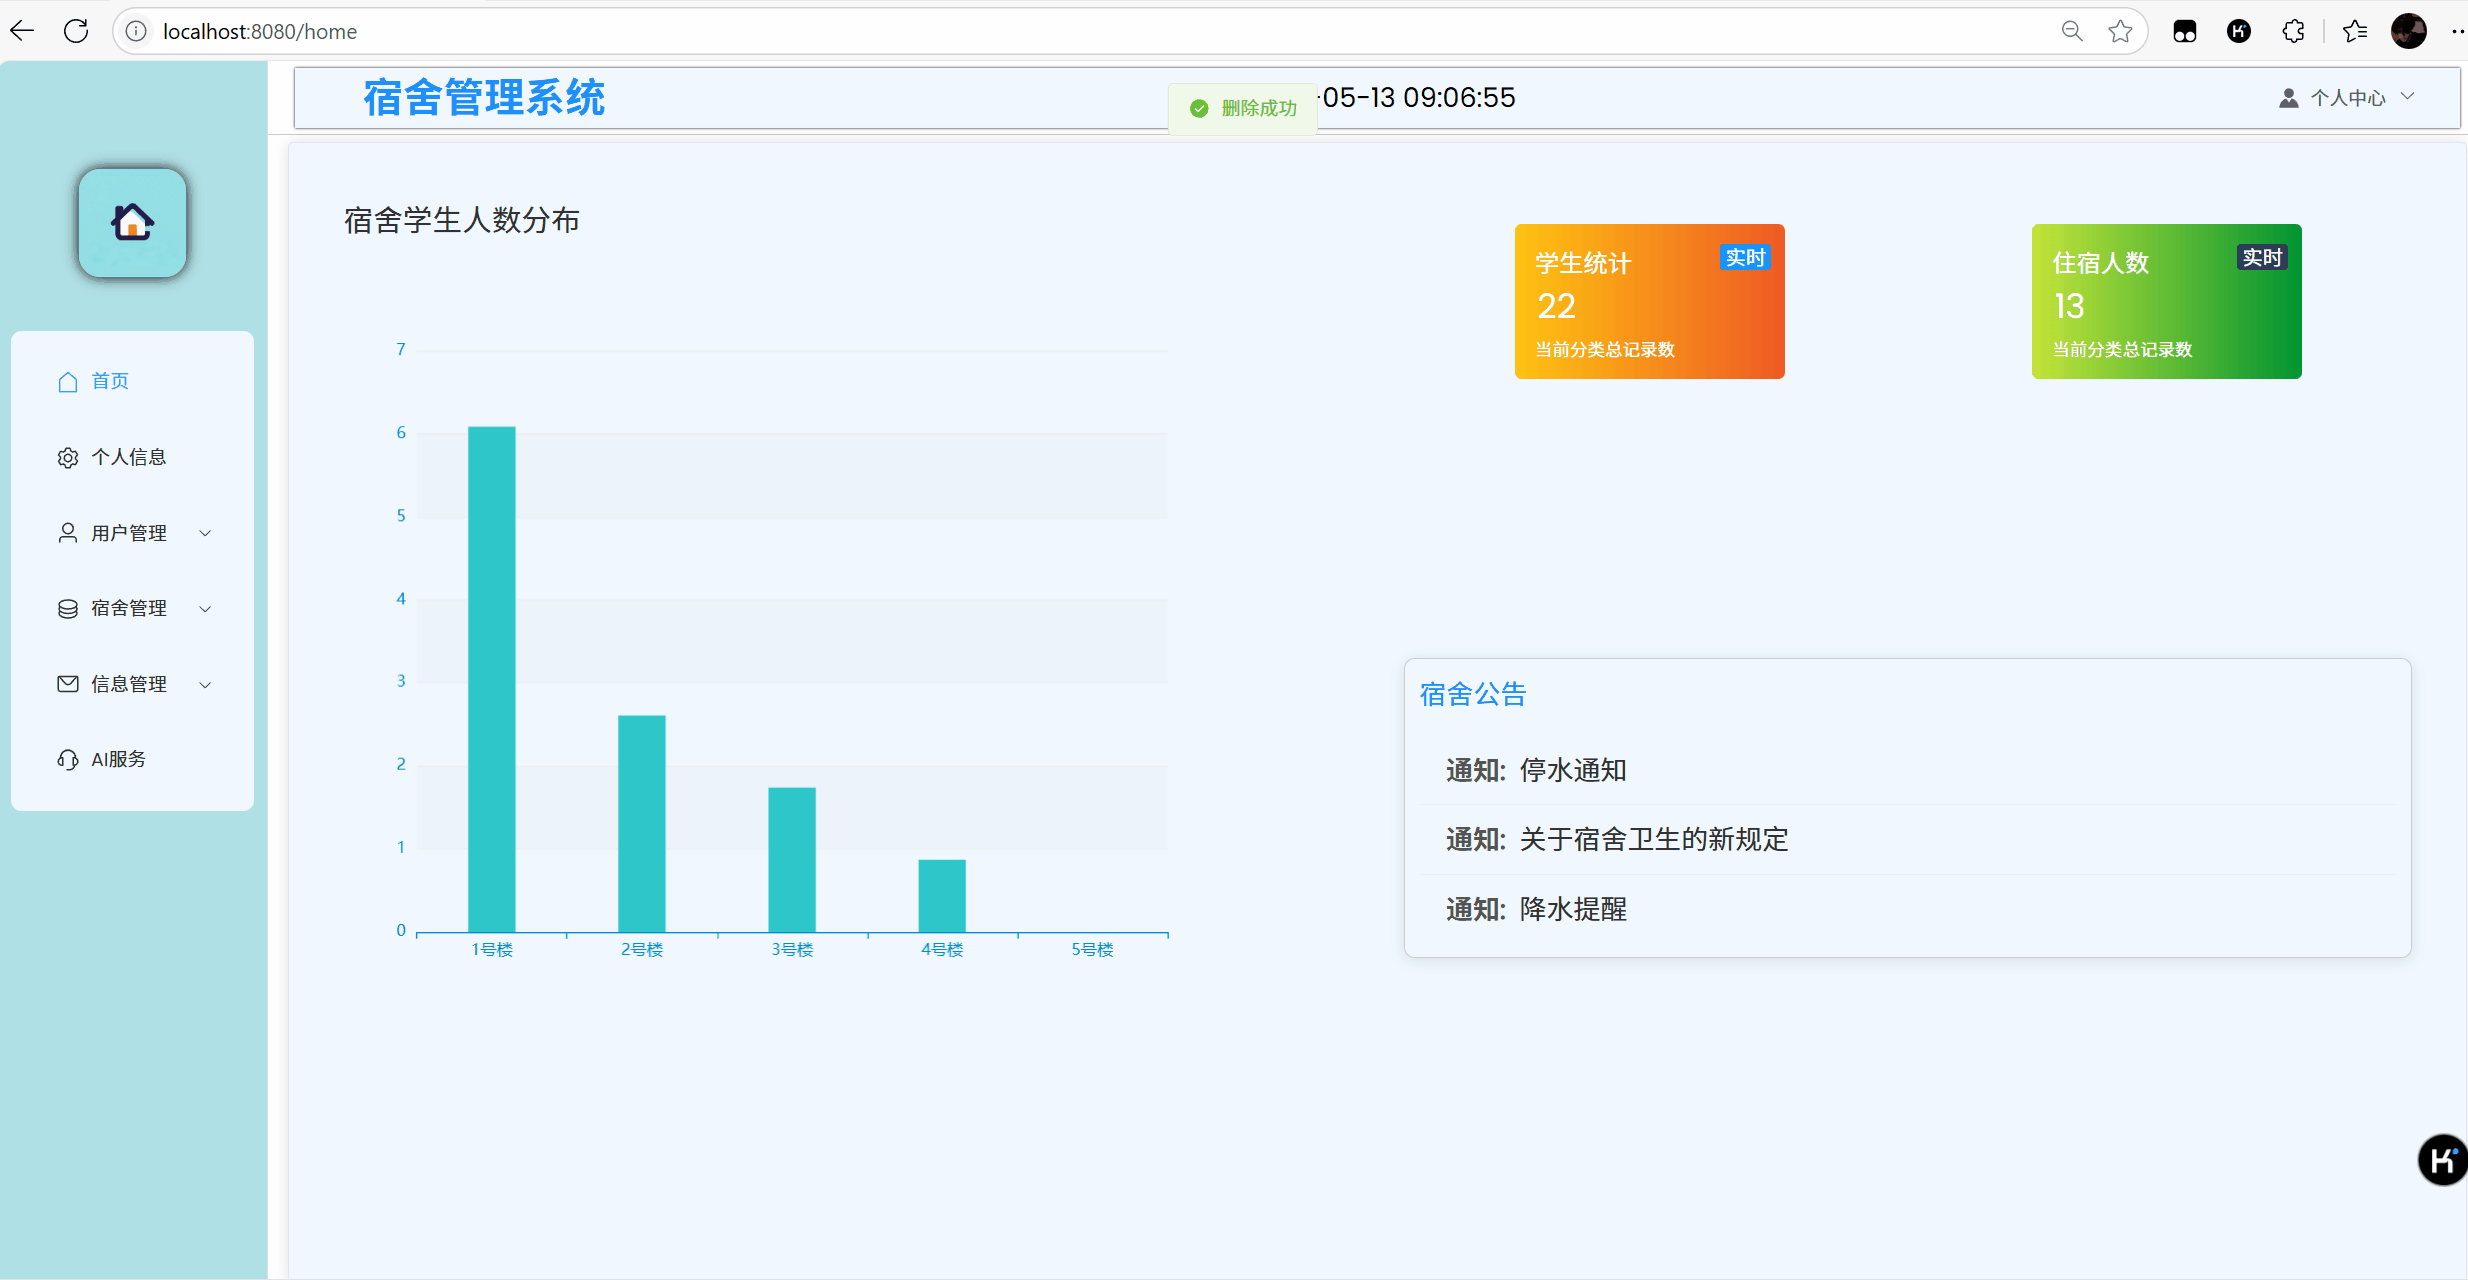Open the 信息管理 envelope icon

67,684
